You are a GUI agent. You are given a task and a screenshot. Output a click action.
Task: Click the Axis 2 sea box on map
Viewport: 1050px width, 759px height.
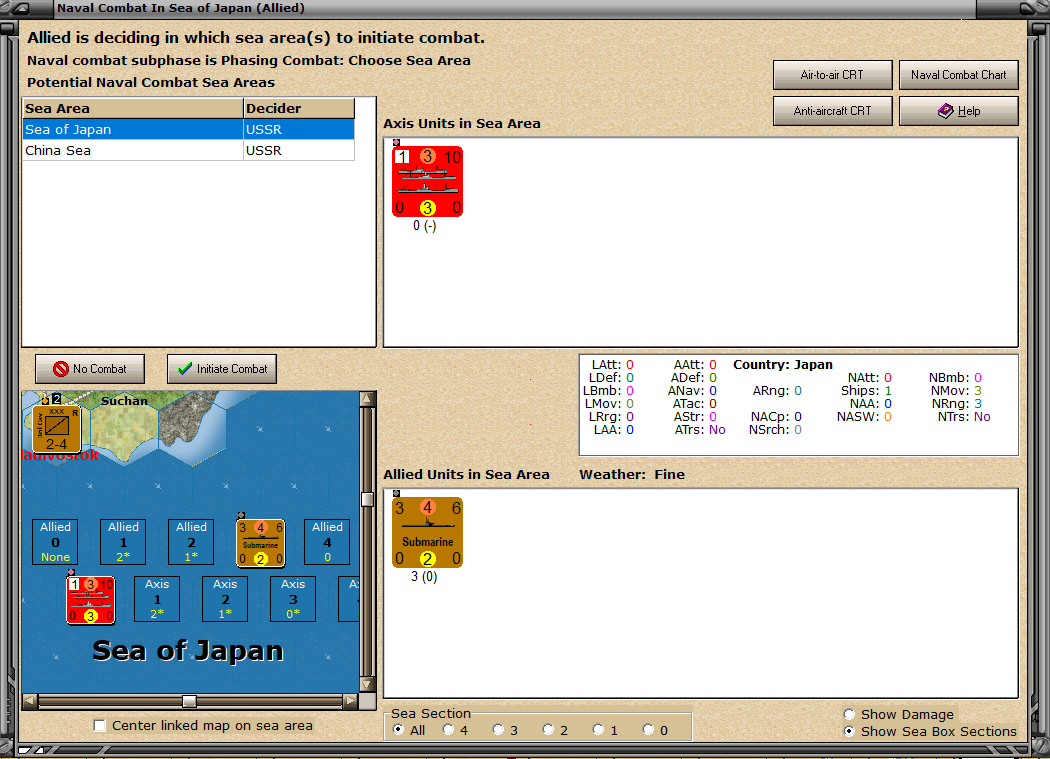coord(225,599)
